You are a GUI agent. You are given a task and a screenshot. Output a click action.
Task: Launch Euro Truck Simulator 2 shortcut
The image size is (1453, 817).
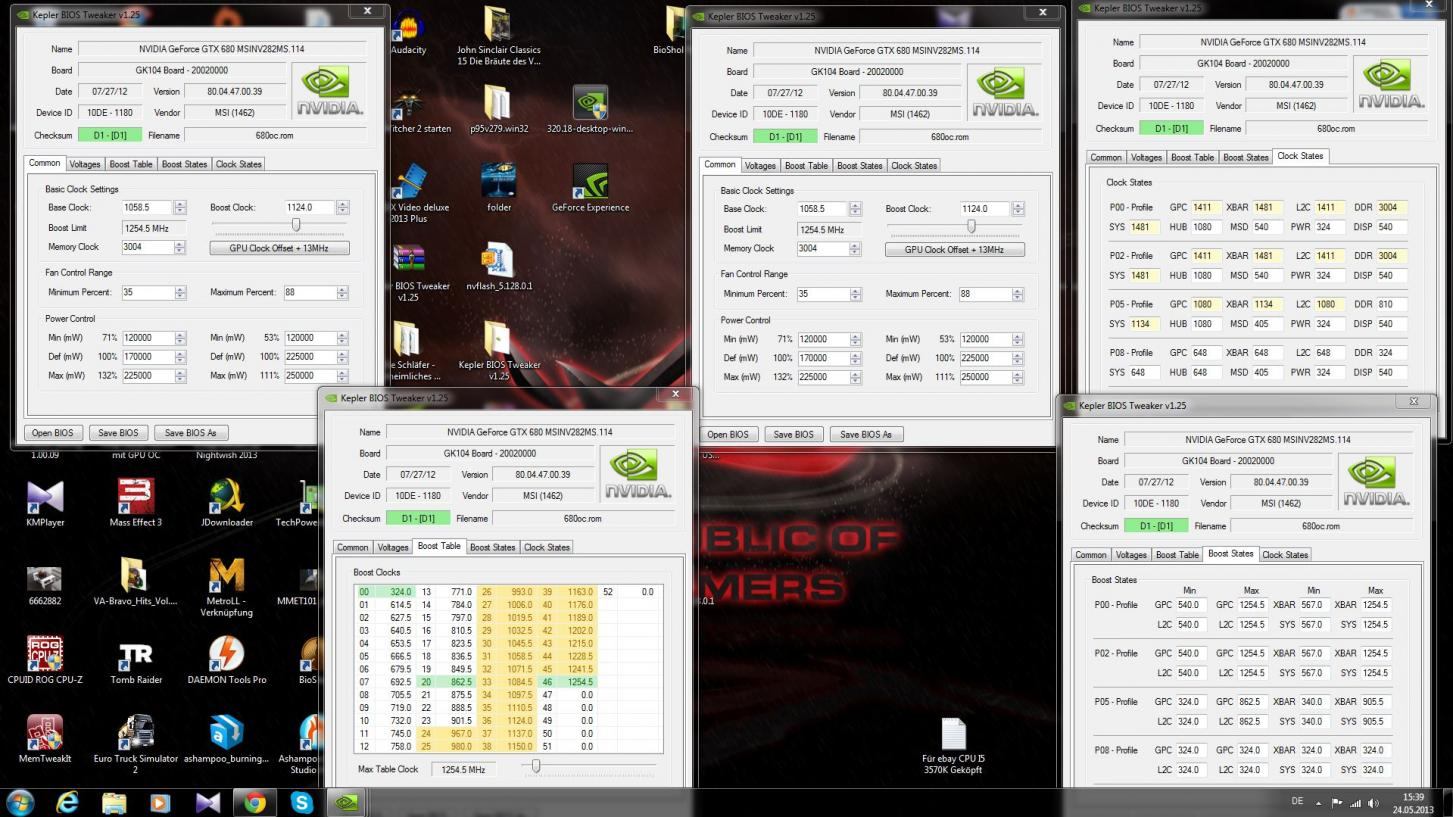click(136, 745)
